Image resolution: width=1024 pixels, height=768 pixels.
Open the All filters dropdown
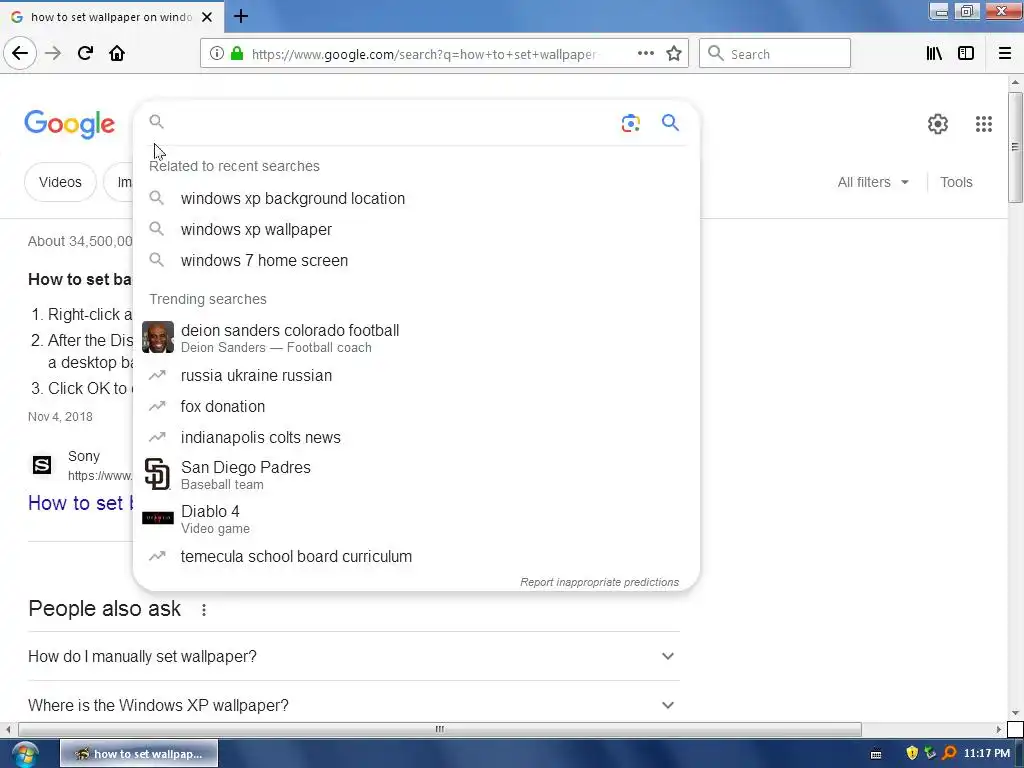click(873, 182)
